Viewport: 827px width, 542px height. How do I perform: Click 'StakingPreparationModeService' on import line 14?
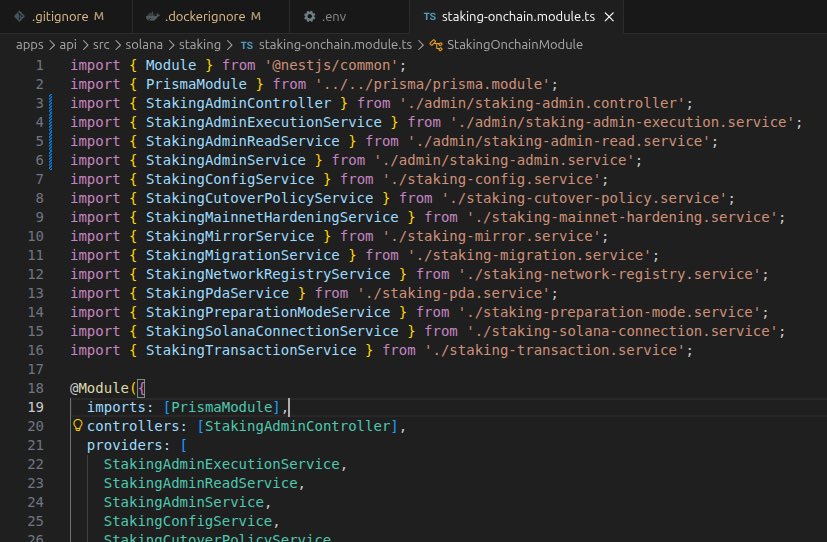(268, 312)
